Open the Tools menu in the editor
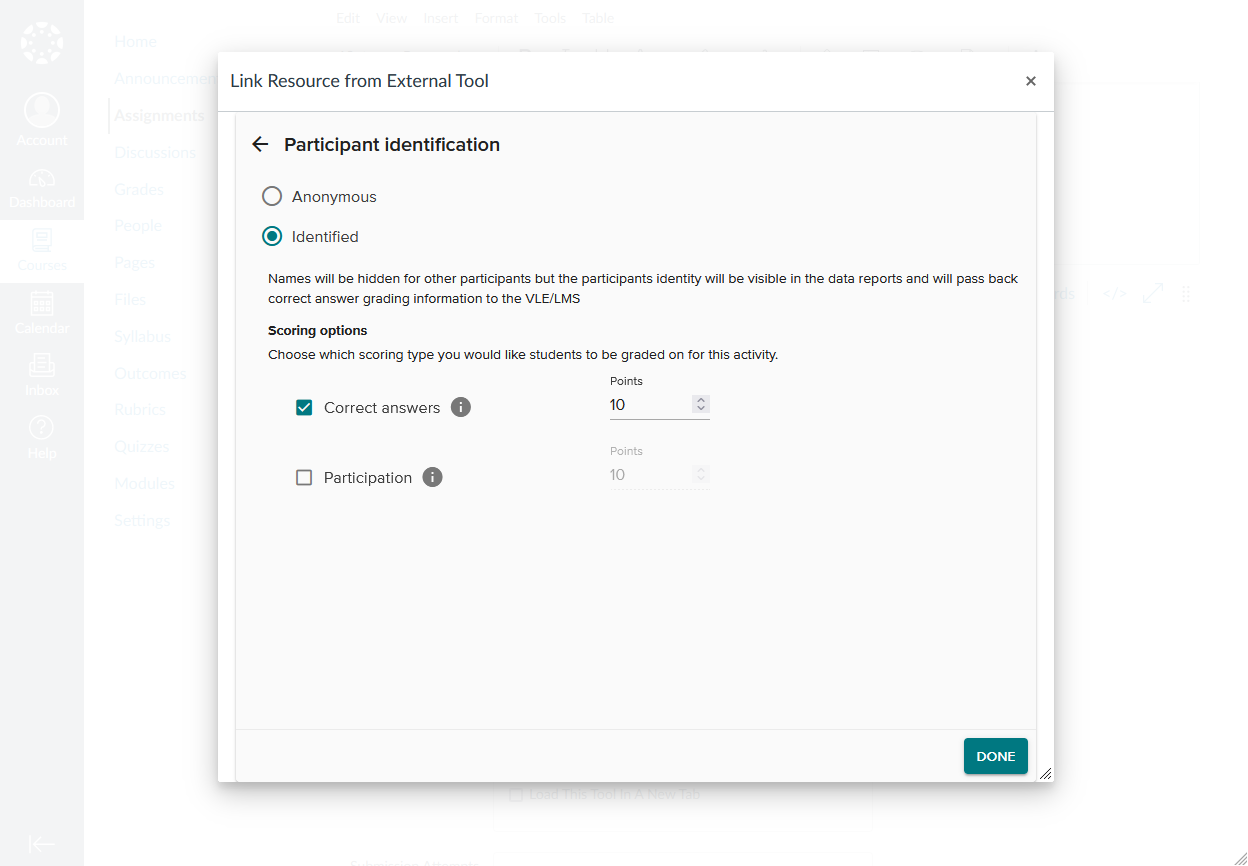The image size is (1248, 866). tap(551, 17)
